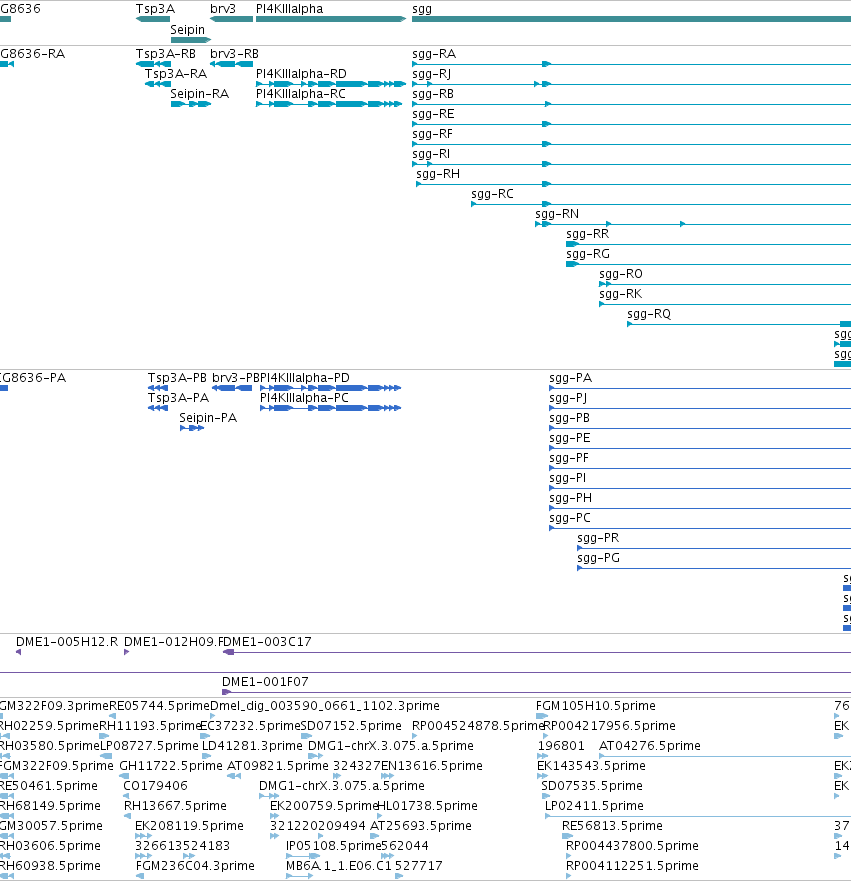This screenshot has height=881, width=851.
Task: Select PI4KIIIalpha-RC transcript label
Action: [x=301, y=94]
